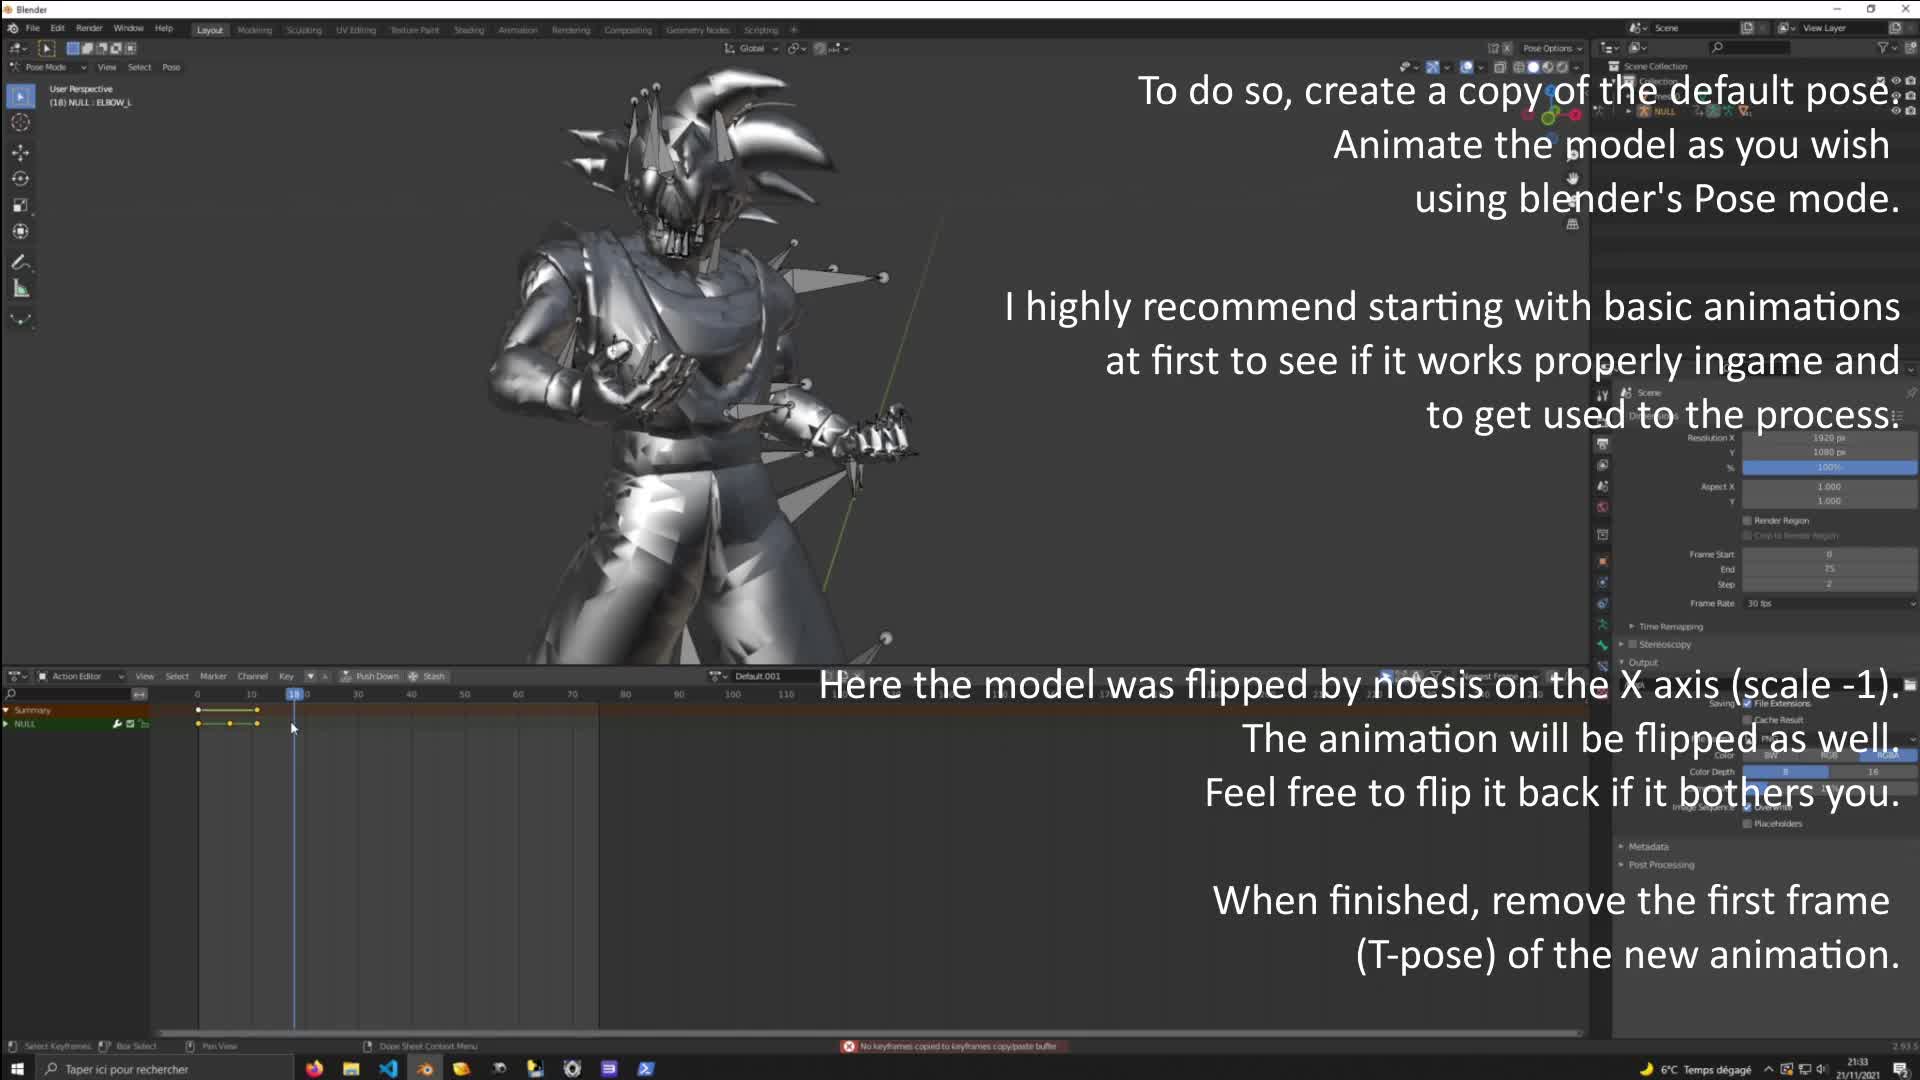Click the Stash button

pyautogui.click(x=428, y=676)
